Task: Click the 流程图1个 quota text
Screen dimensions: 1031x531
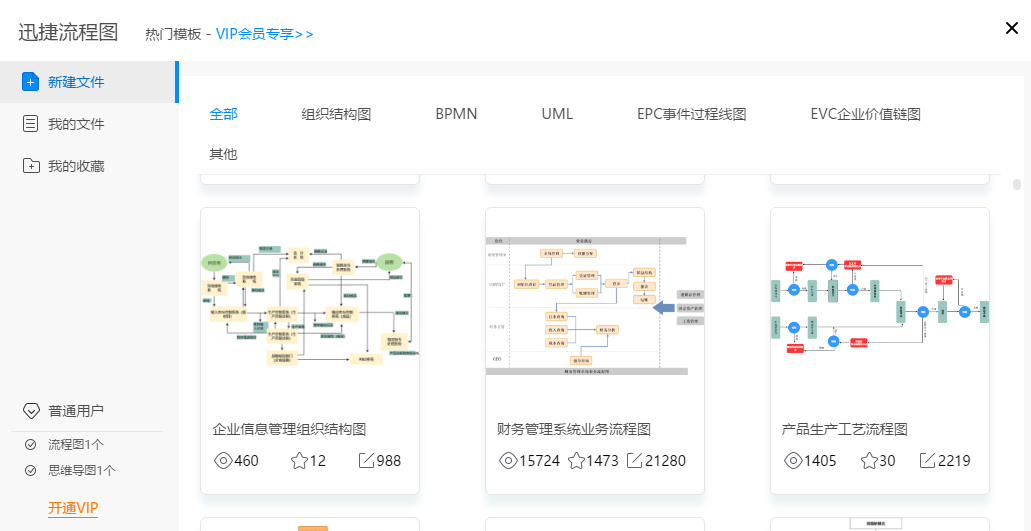Action: [x=76, y=445]
